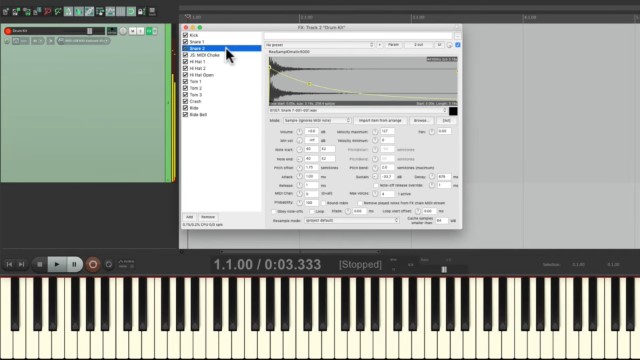Screen dimensions: 640x360
Task: Open the No preset dropdown
Action: coord(319,45)
